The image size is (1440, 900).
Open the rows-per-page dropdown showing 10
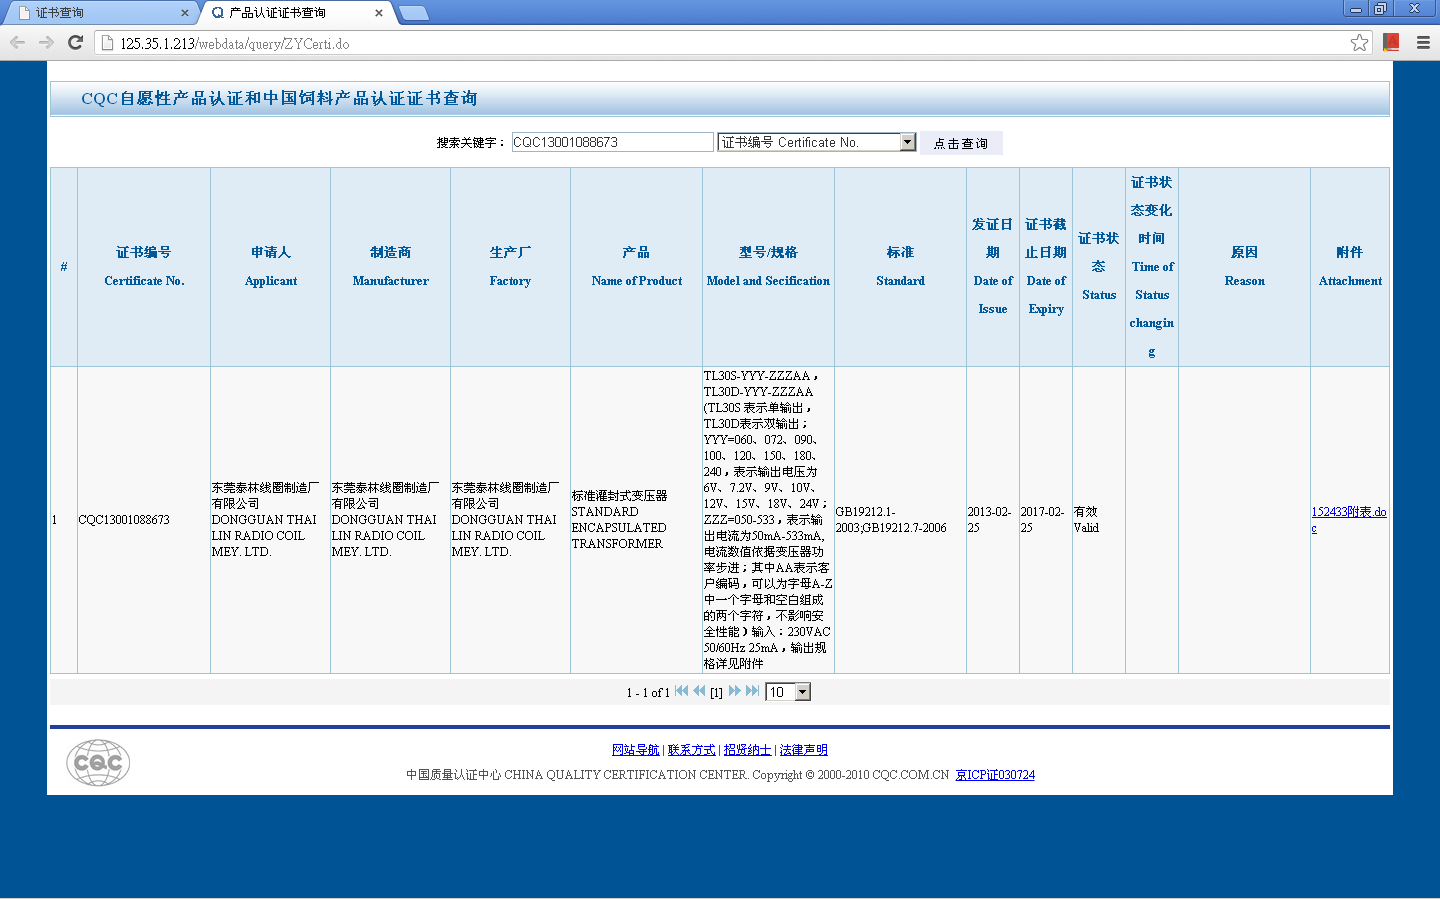[x=788, y=692]
